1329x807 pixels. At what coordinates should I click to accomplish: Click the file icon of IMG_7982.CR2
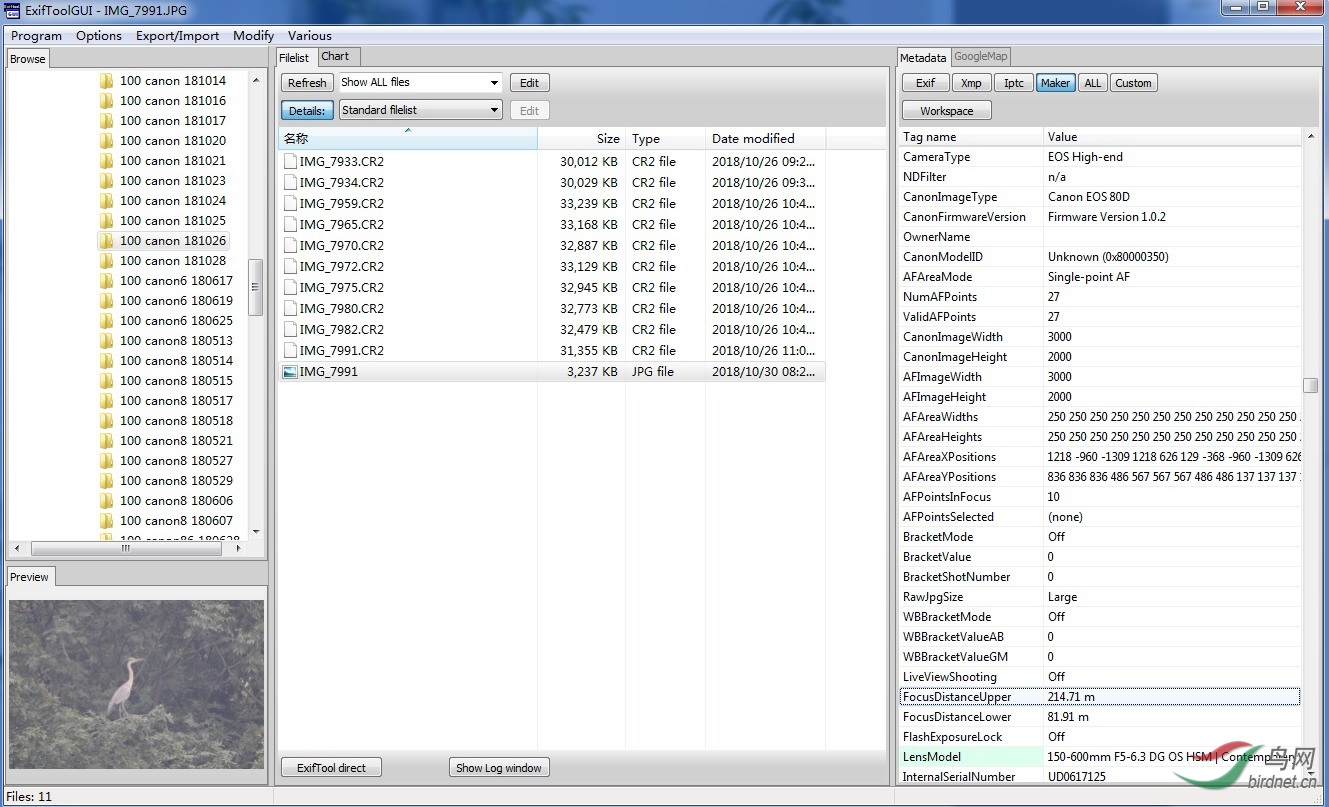pos(290,330)
